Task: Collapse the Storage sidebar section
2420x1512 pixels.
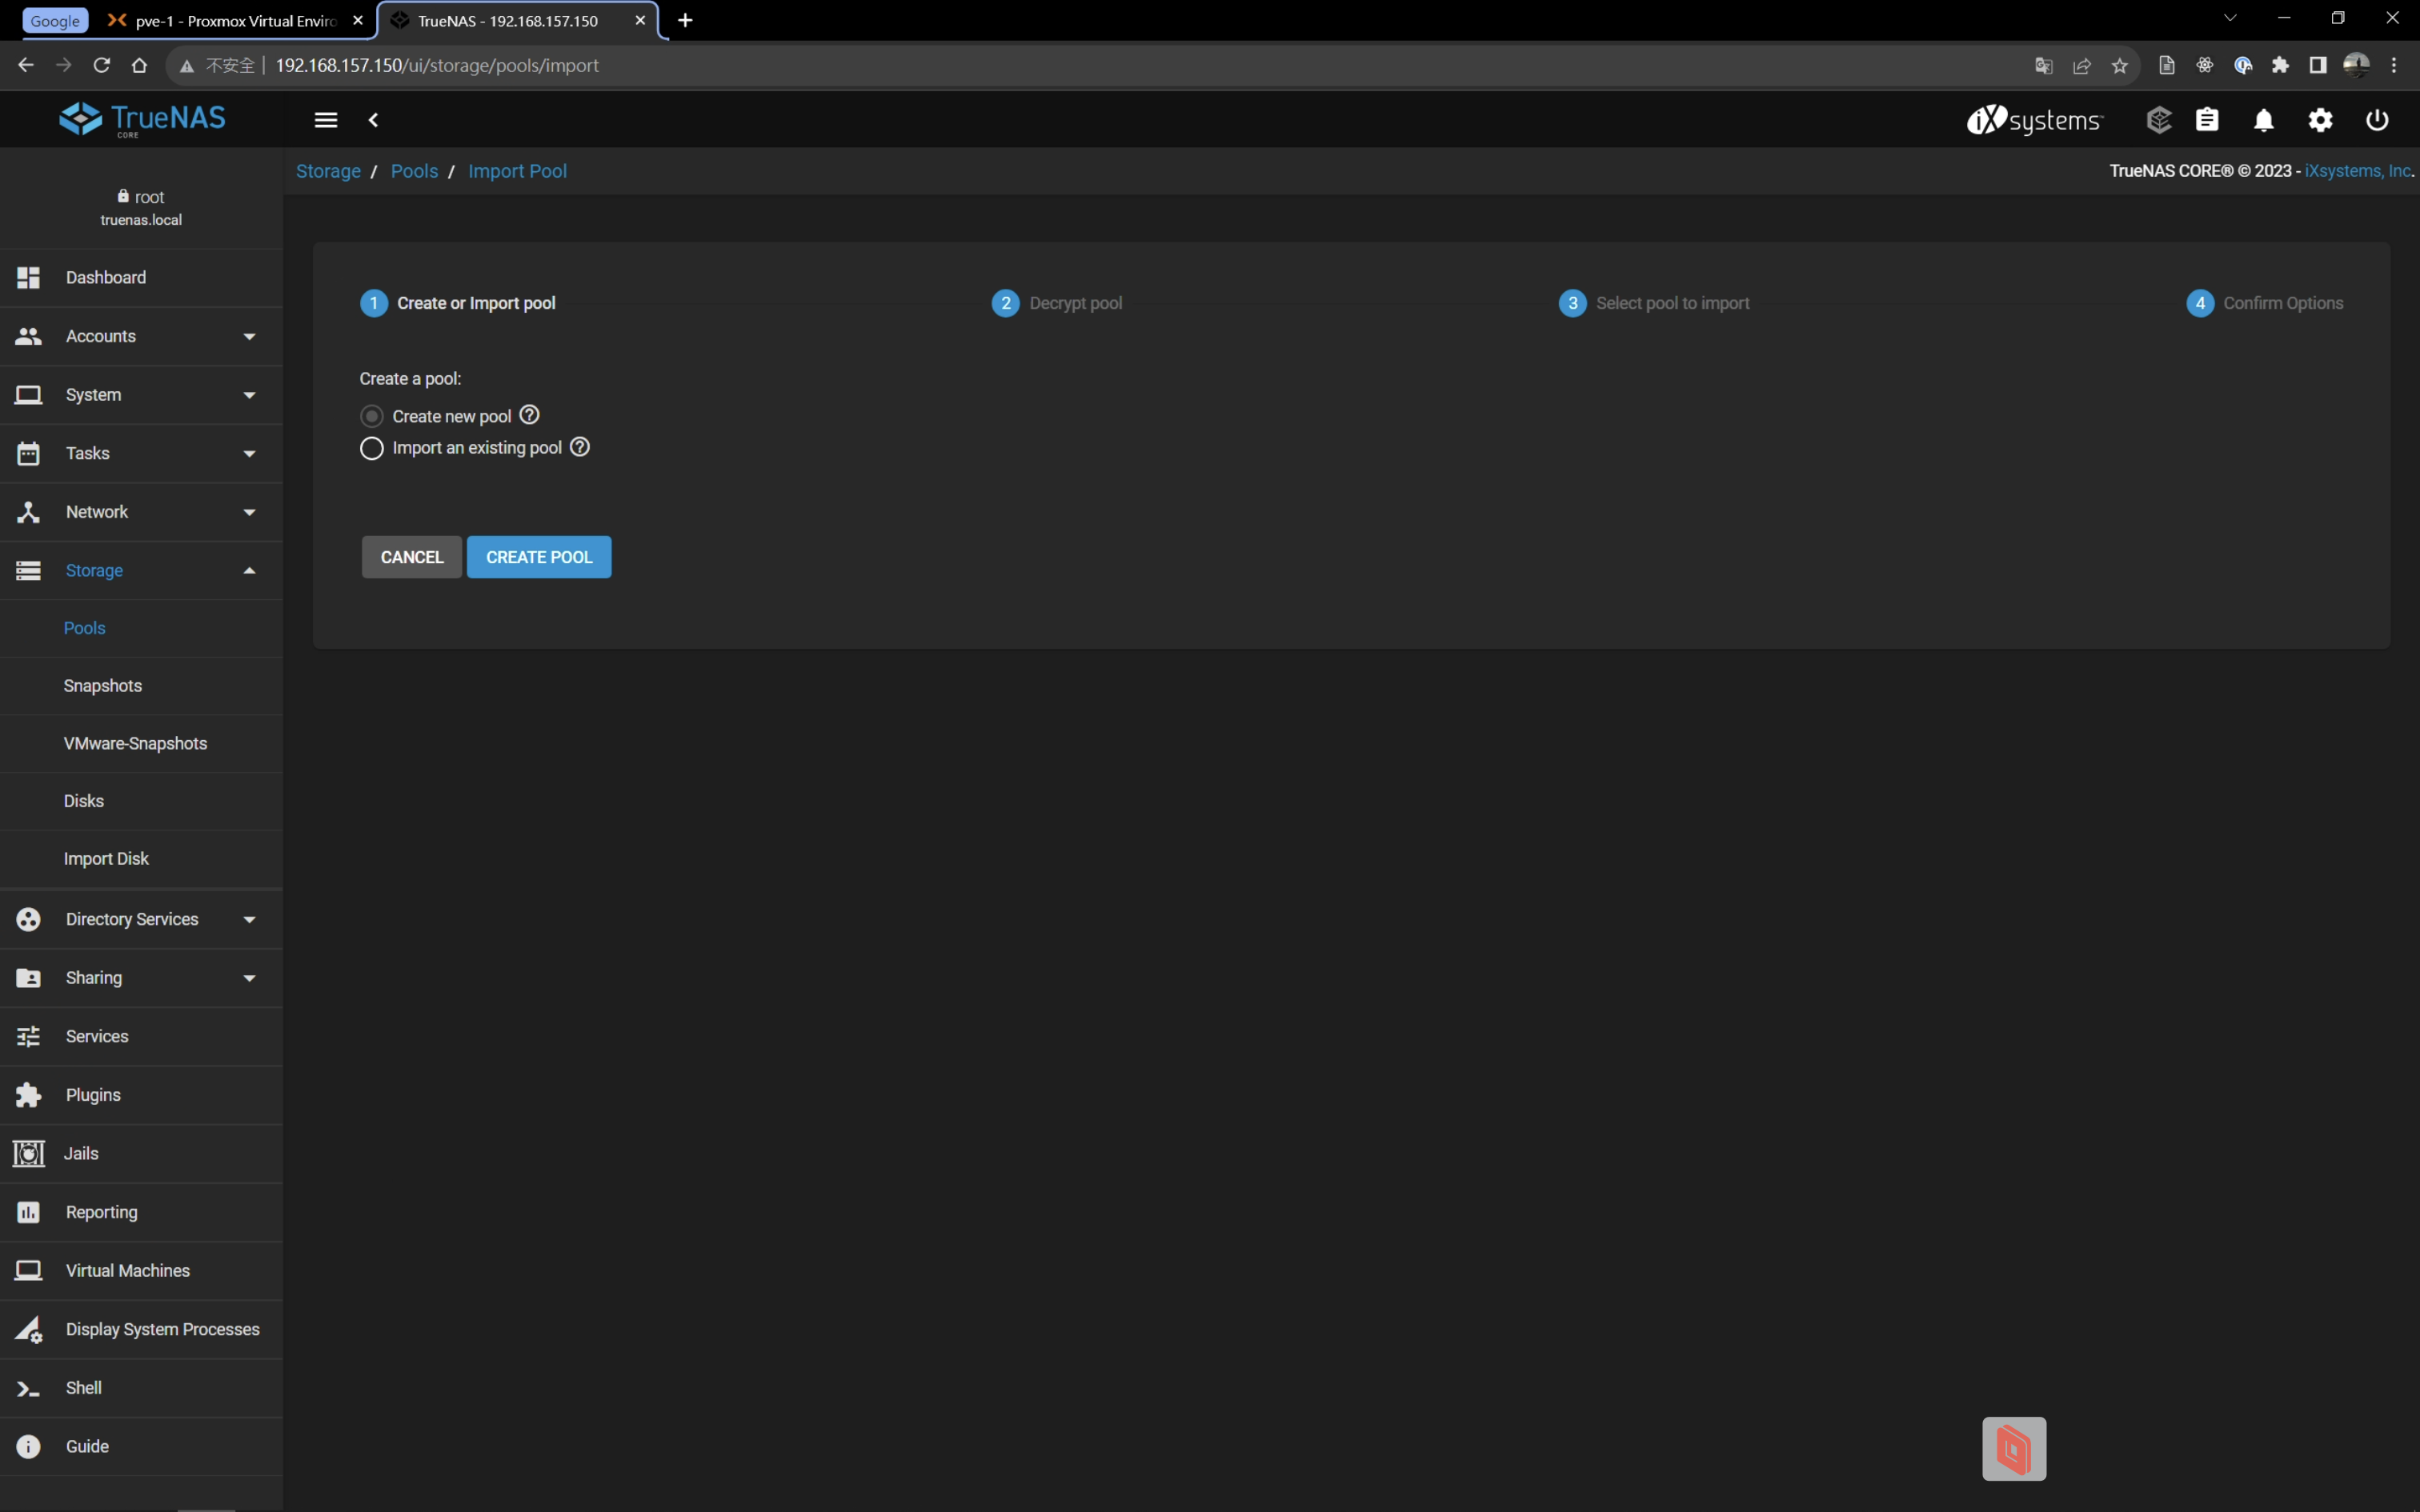Action: click(141, 570)
